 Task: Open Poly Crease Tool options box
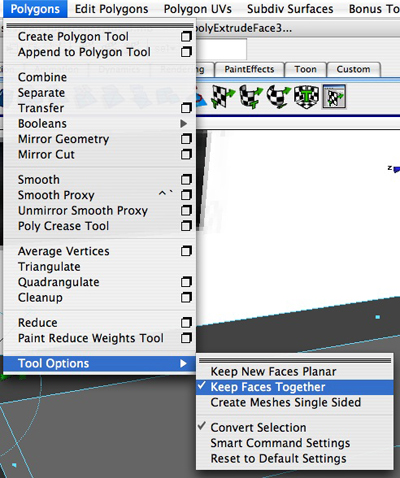[186, 226]
